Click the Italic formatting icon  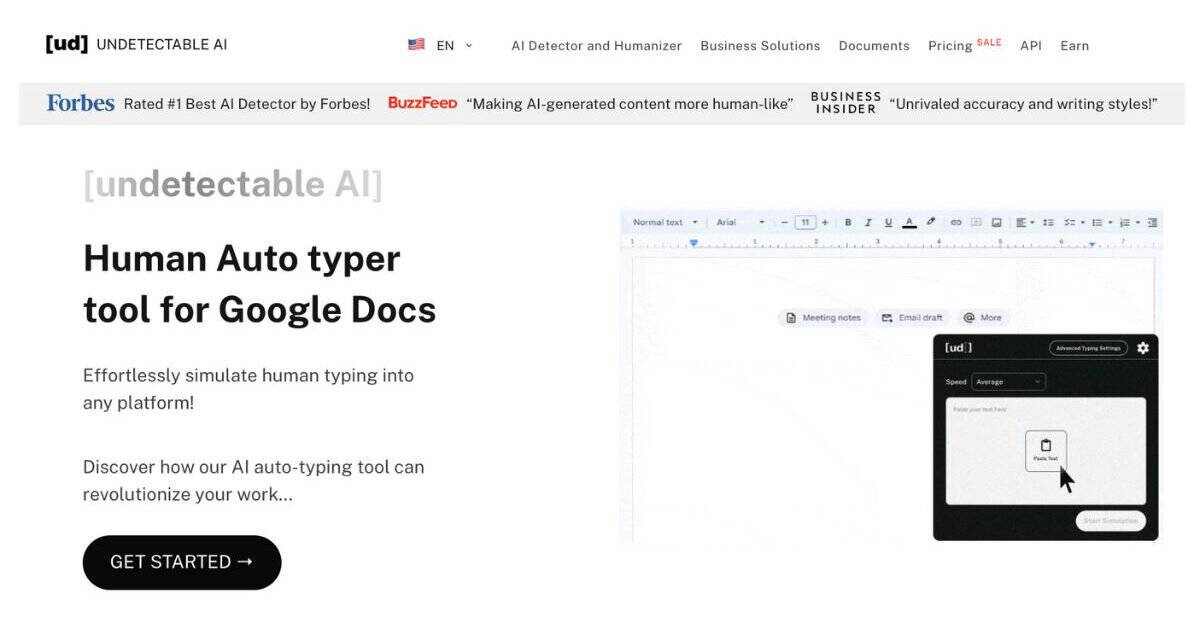pos(868,222)
